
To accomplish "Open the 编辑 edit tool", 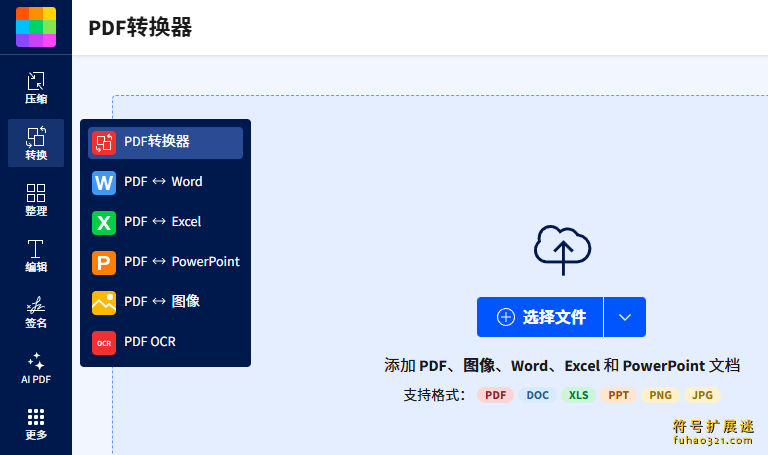I will coord(36,255).
